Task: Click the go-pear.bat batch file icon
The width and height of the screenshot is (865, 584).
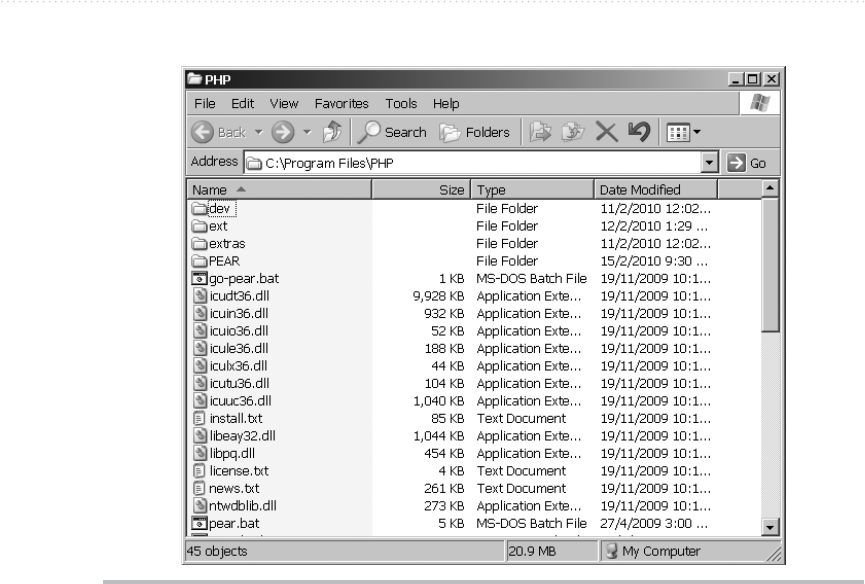Action: (x=199, y=278)
